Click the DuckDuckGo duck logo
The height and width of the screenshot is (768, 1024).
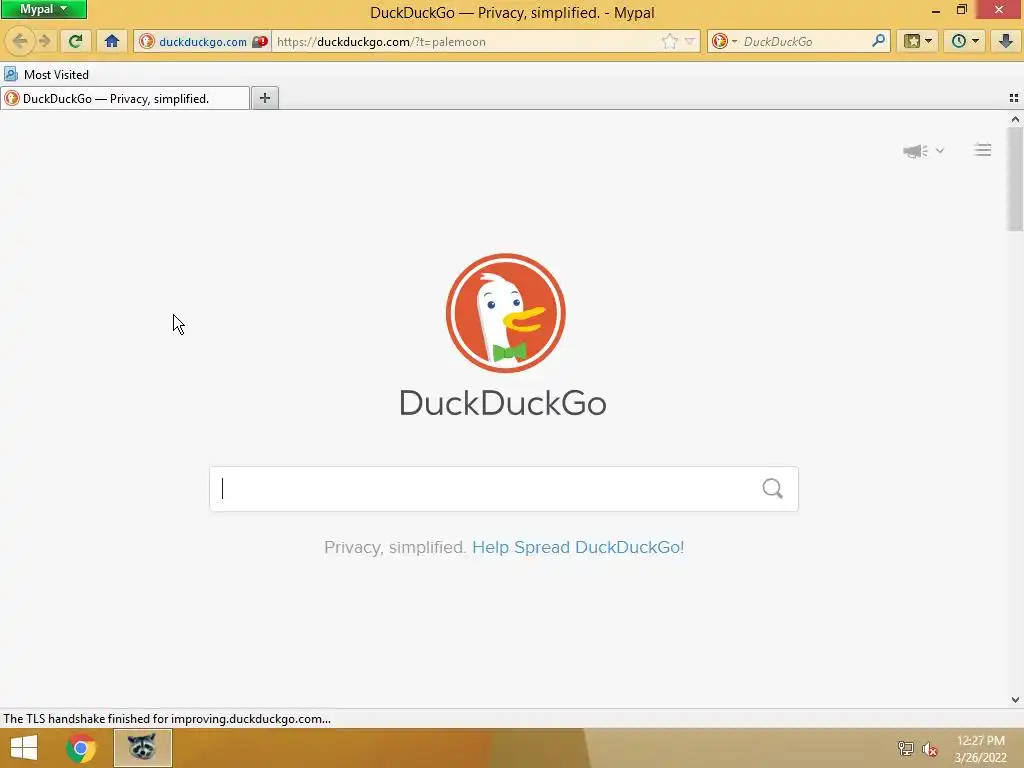point(505,313)
